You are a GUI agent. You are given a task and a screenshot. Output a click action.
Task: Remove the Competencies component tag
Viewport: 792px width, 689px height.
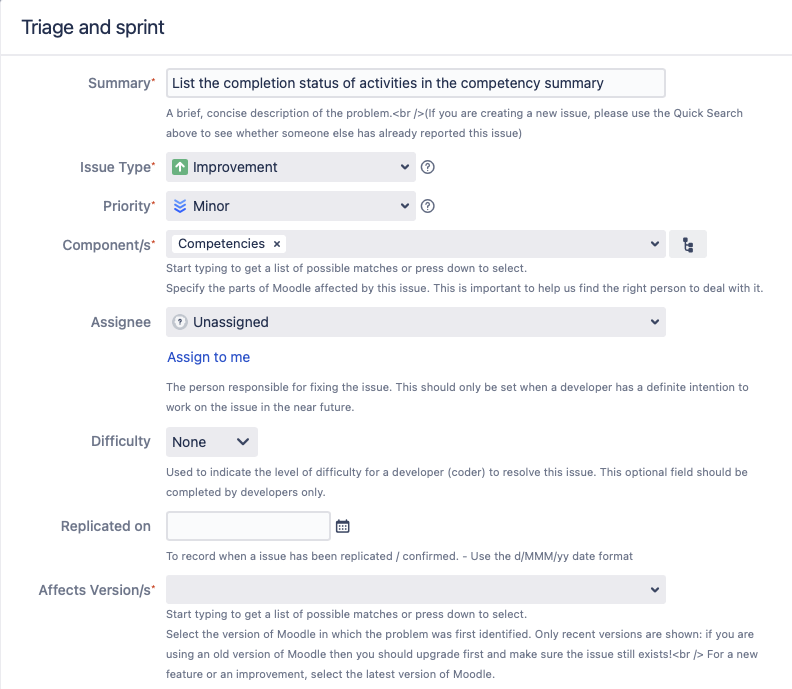[x=277, y=244]
